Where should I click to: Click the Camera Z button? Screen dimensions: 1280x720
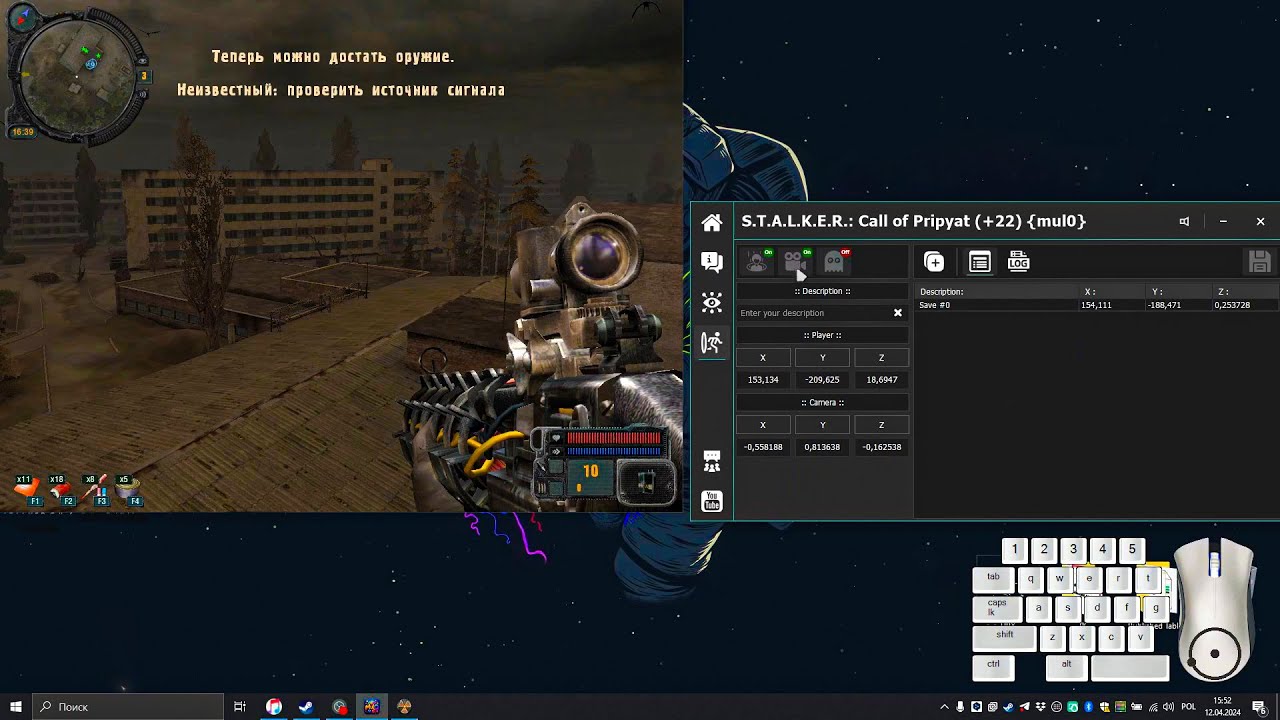(x=881, y=425)
